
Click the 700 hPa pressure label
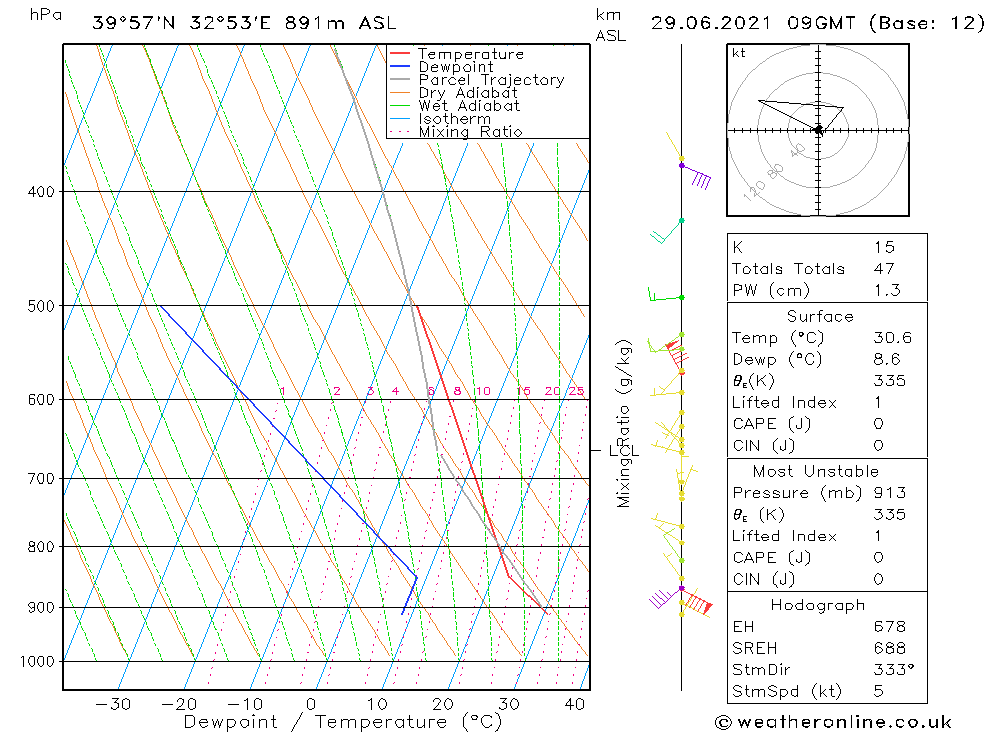tap(41, 478)
